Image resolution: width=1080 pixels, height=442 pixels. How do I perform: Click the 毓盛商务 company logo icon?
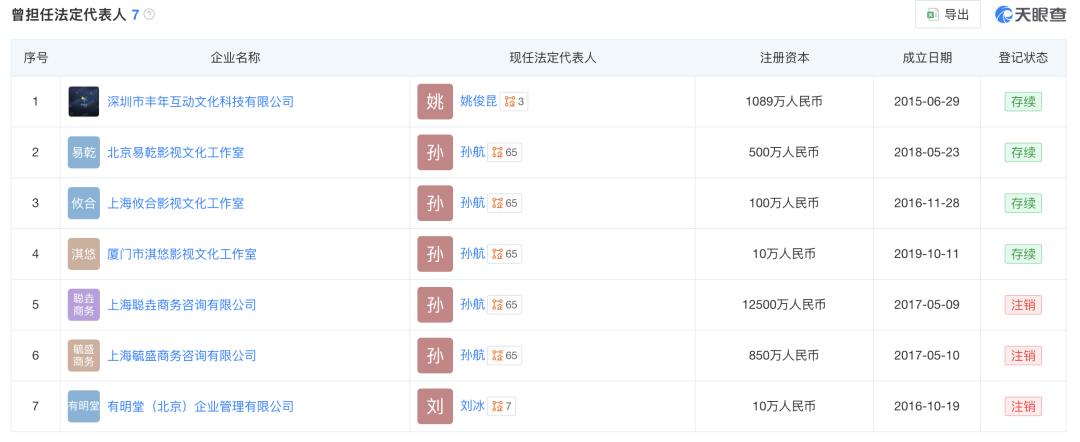coord(84,355)
